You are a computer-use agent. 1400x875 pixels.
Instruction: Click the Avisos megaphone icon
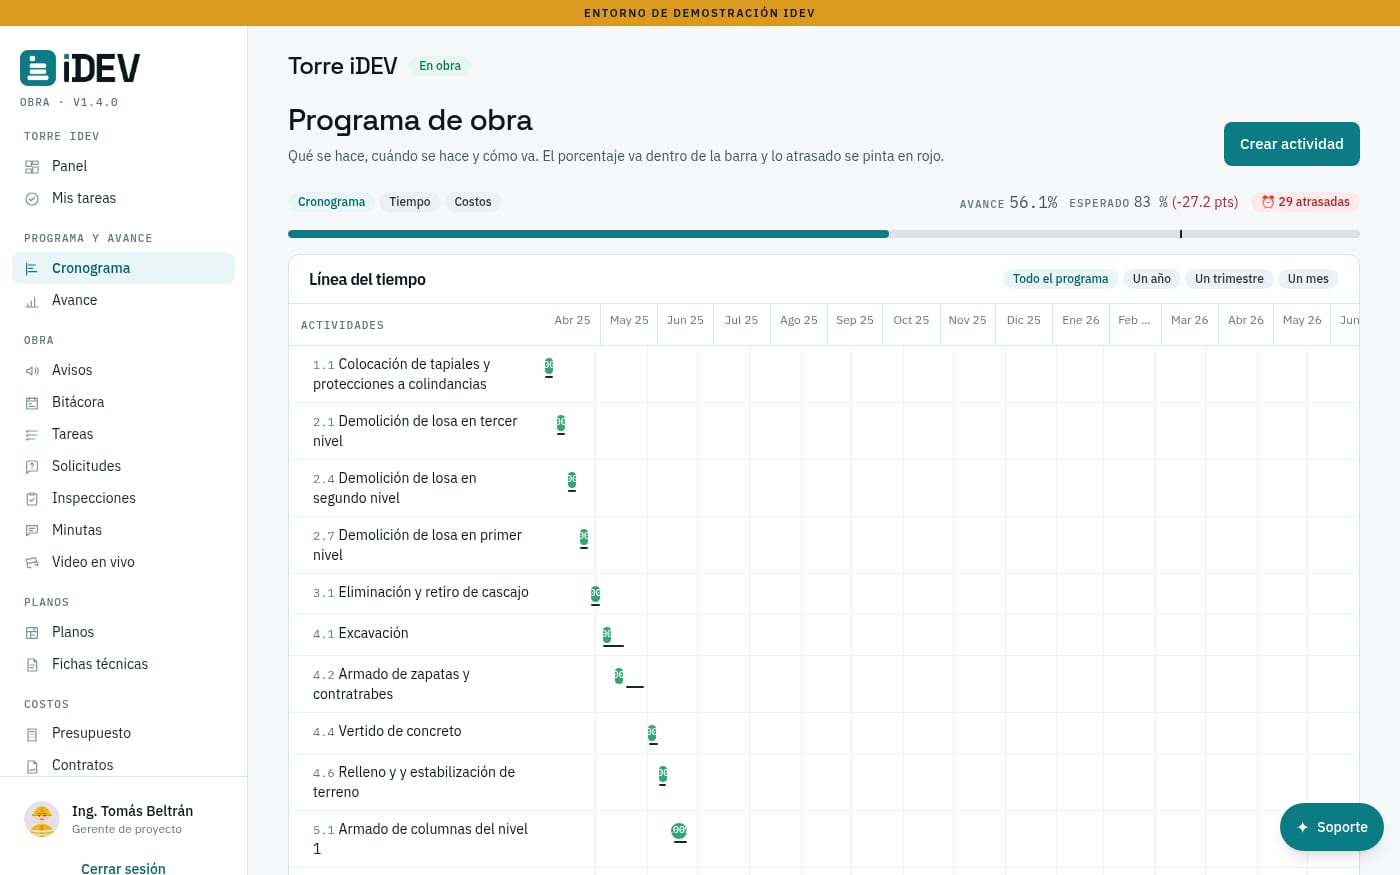tap(32, 371)
